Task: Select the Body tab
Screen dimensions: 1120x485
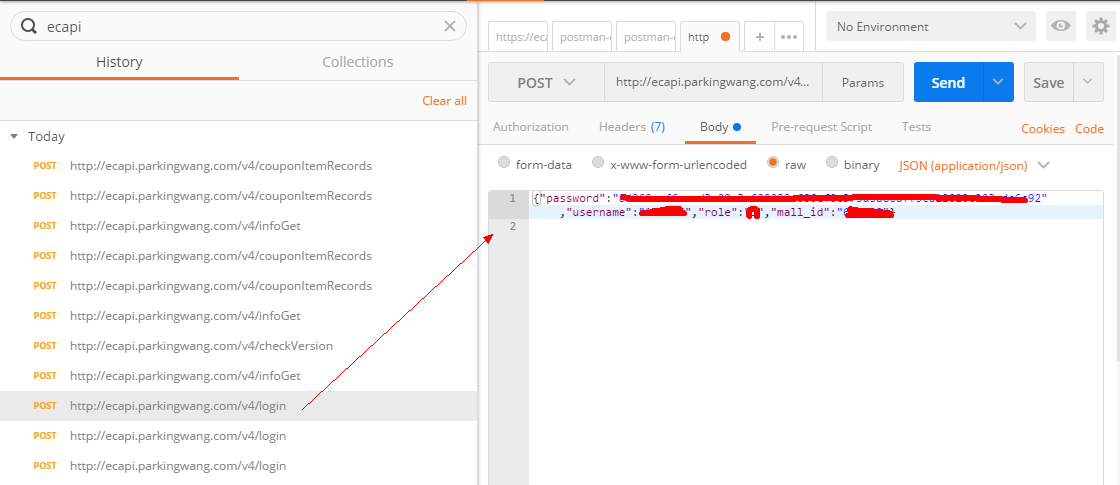Action: 720,127
